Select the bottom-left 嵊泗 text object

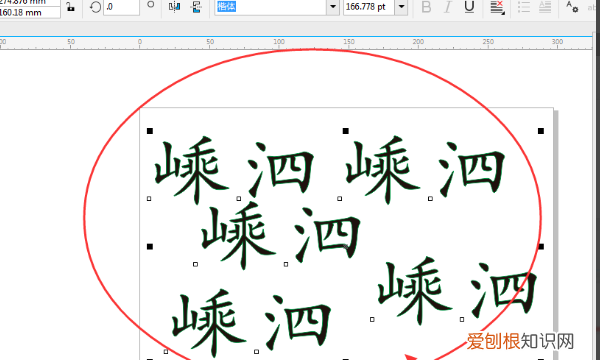click(x=251, y=323)
